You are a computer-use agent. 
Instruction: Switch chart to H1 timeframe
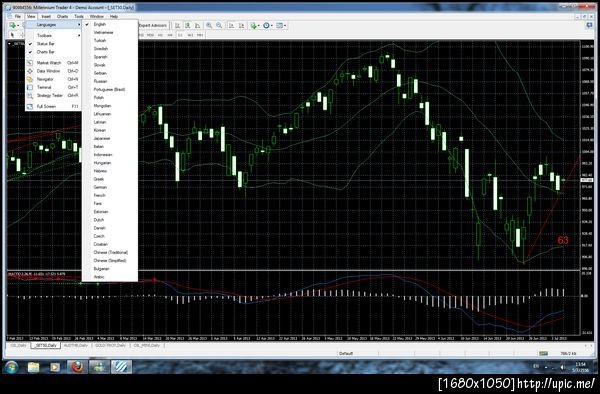pyautogui.click(x=160, y=35)
